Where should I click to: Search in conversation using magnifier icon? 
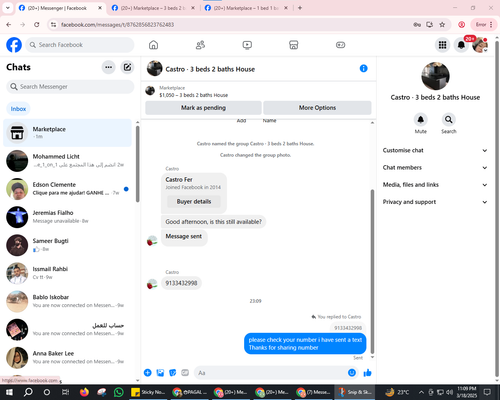click(449, 119)
